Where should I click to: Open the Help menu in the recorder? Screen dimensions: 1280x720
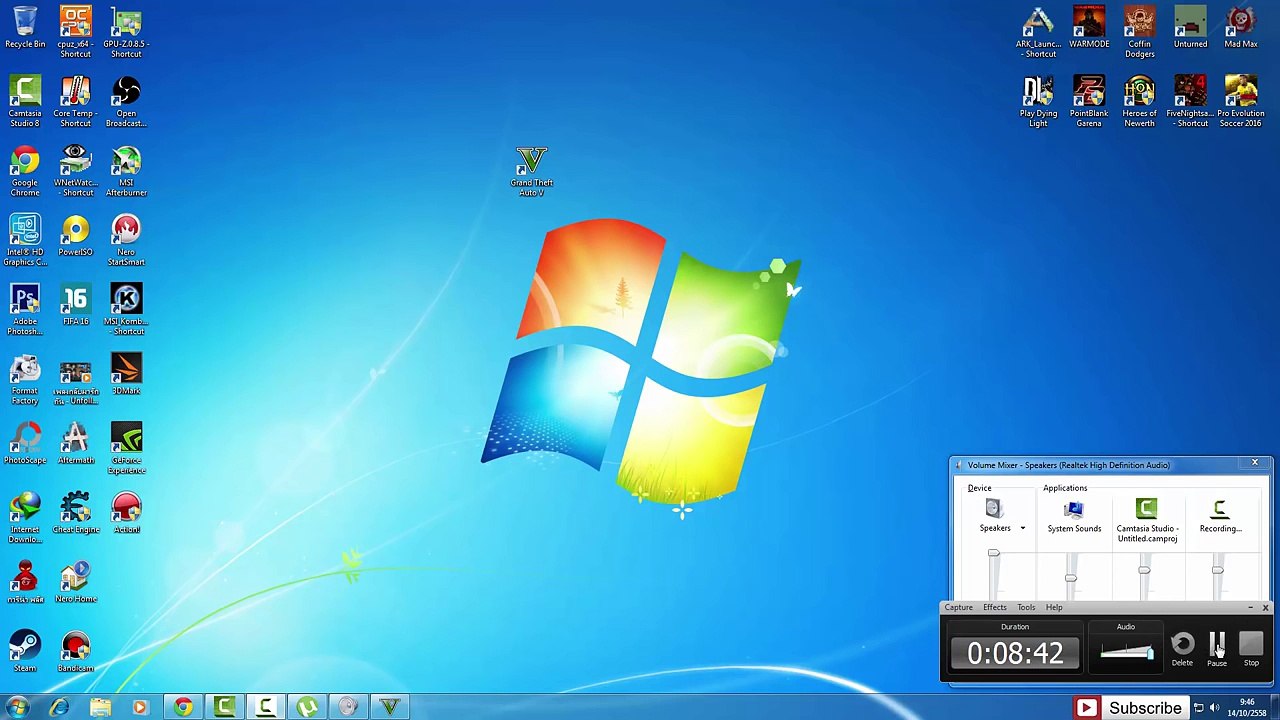(x=1054, y=607)
